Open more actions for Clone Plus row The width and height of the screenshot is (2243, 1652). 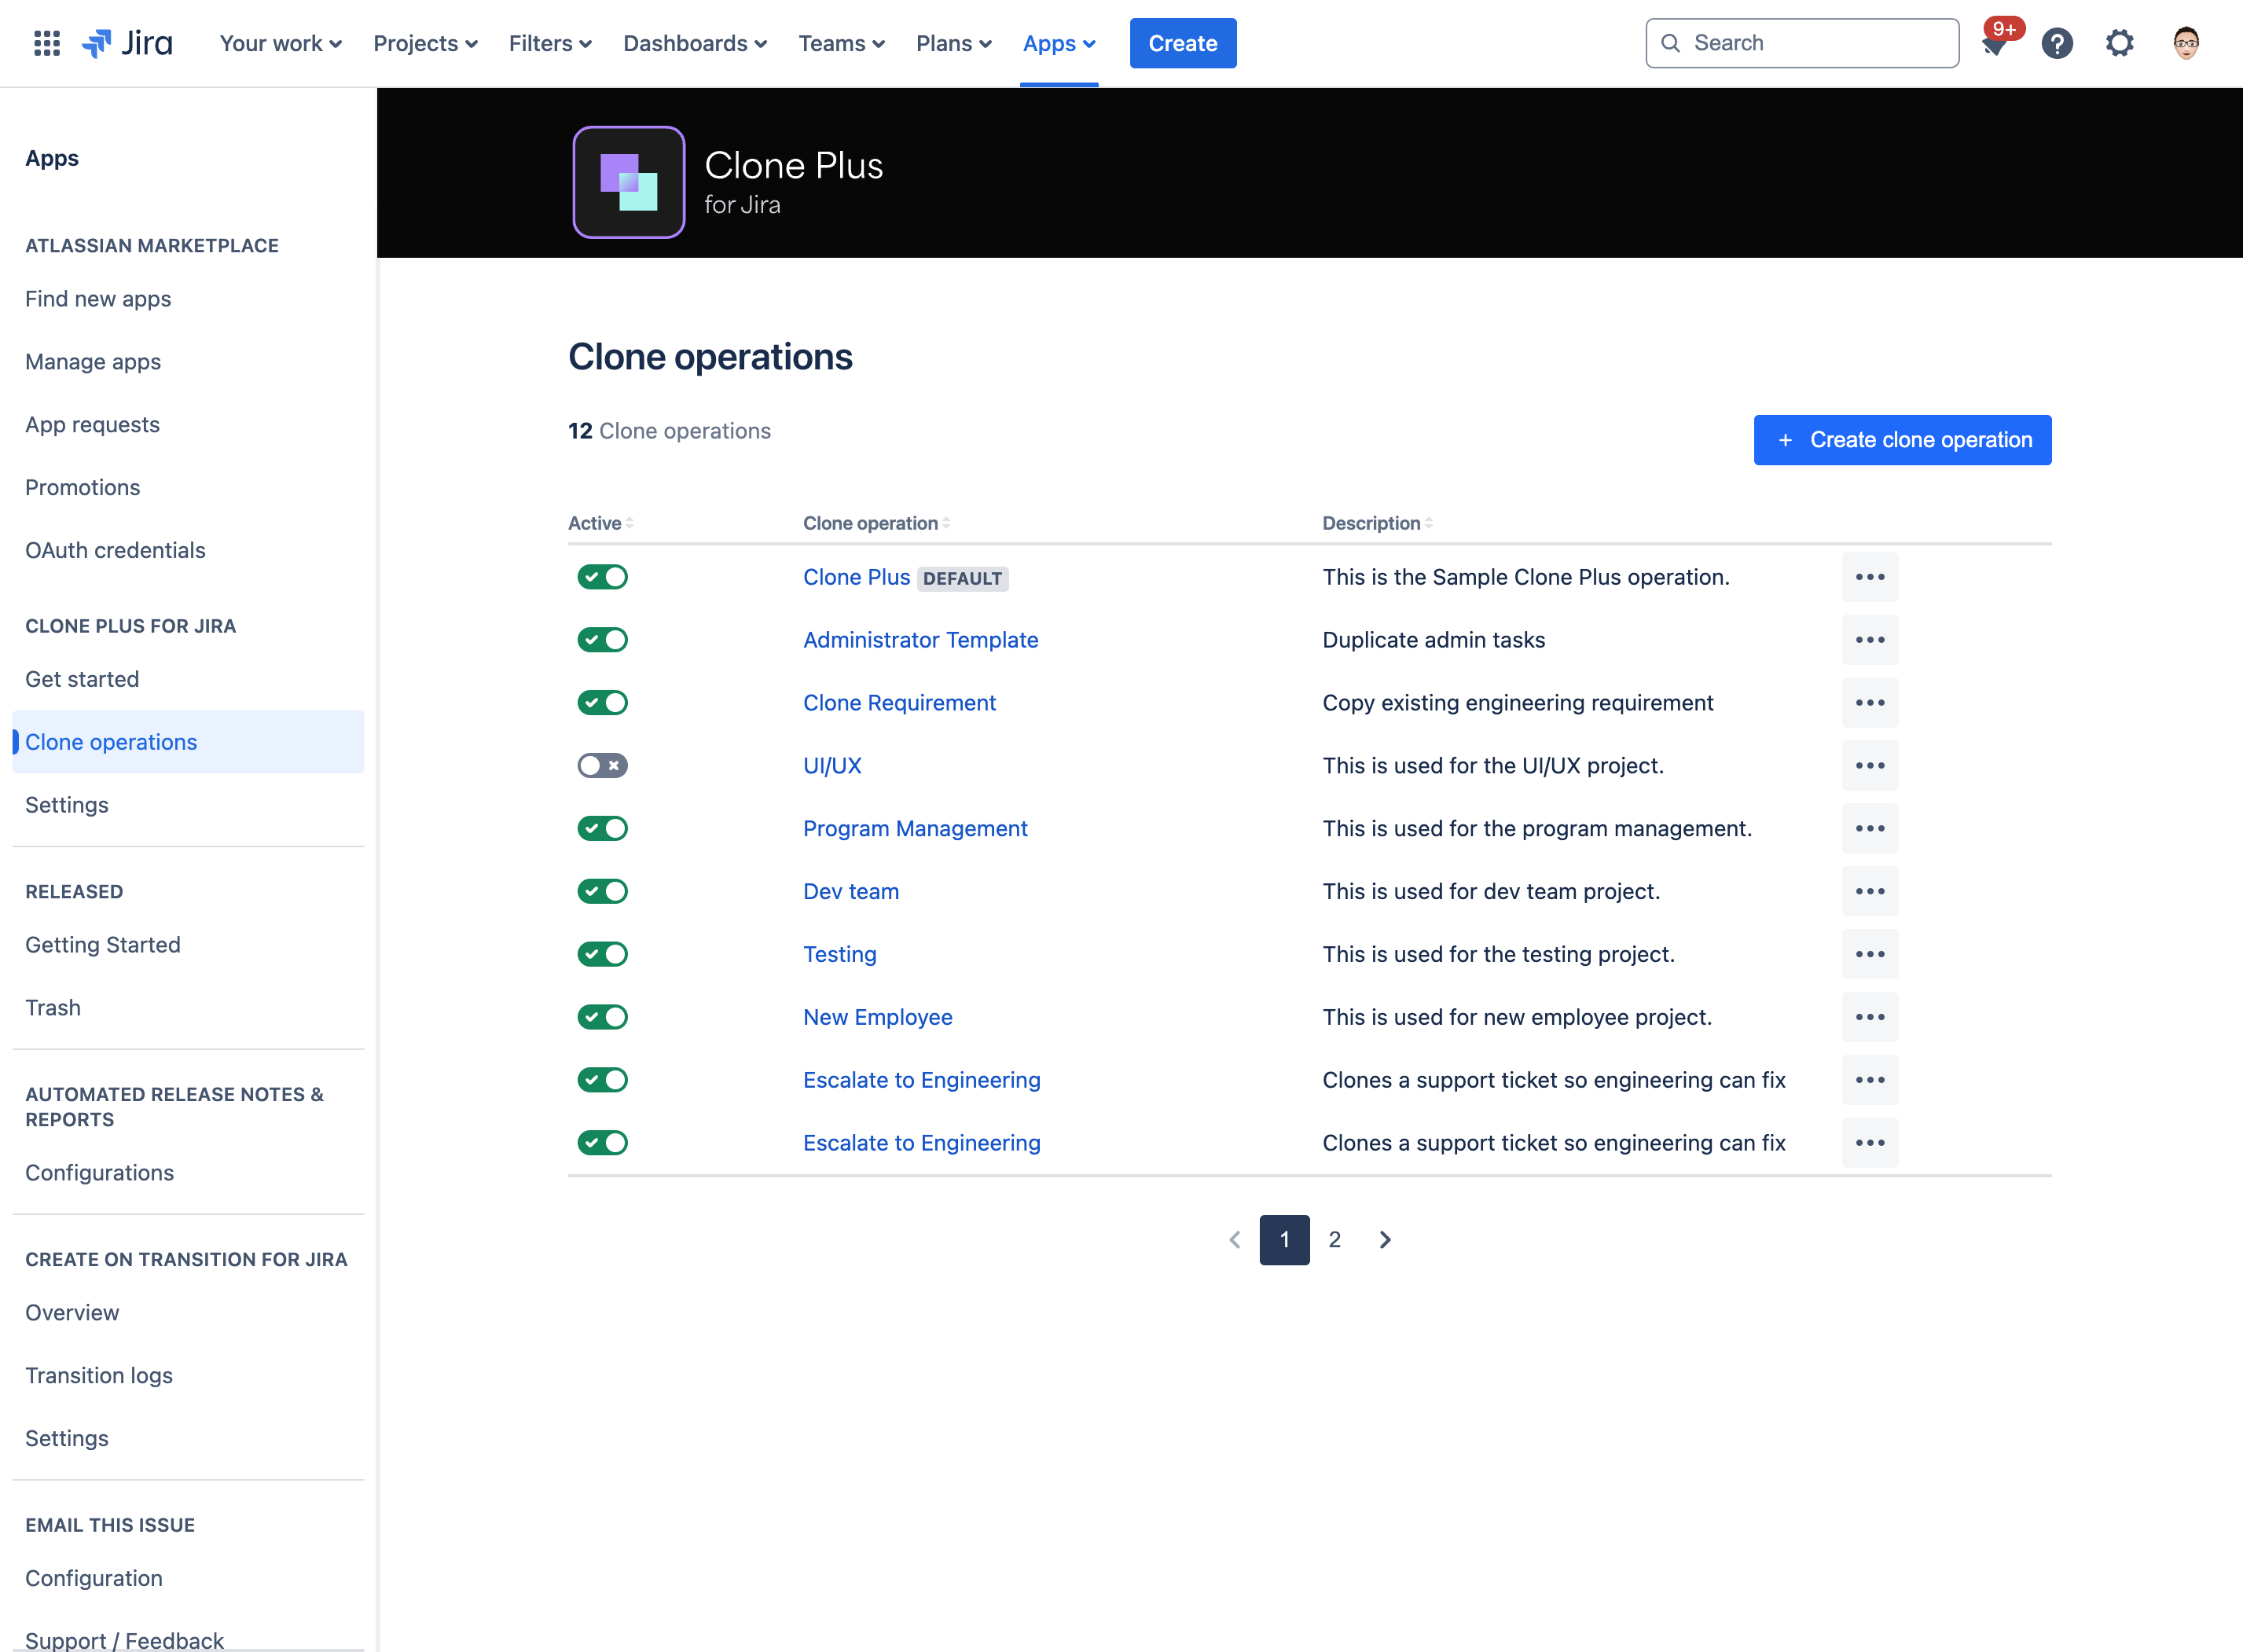(x=1870, y=577)
